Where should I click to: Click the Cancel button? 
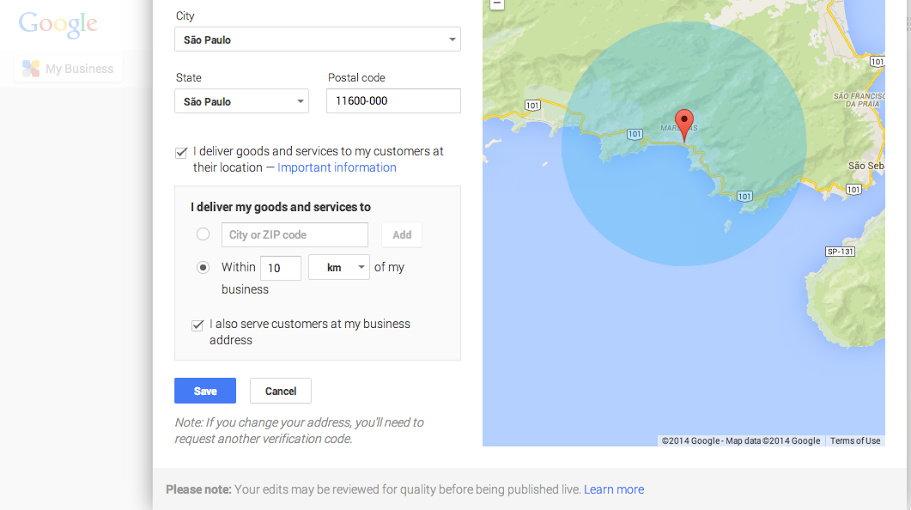pos(281,391)
